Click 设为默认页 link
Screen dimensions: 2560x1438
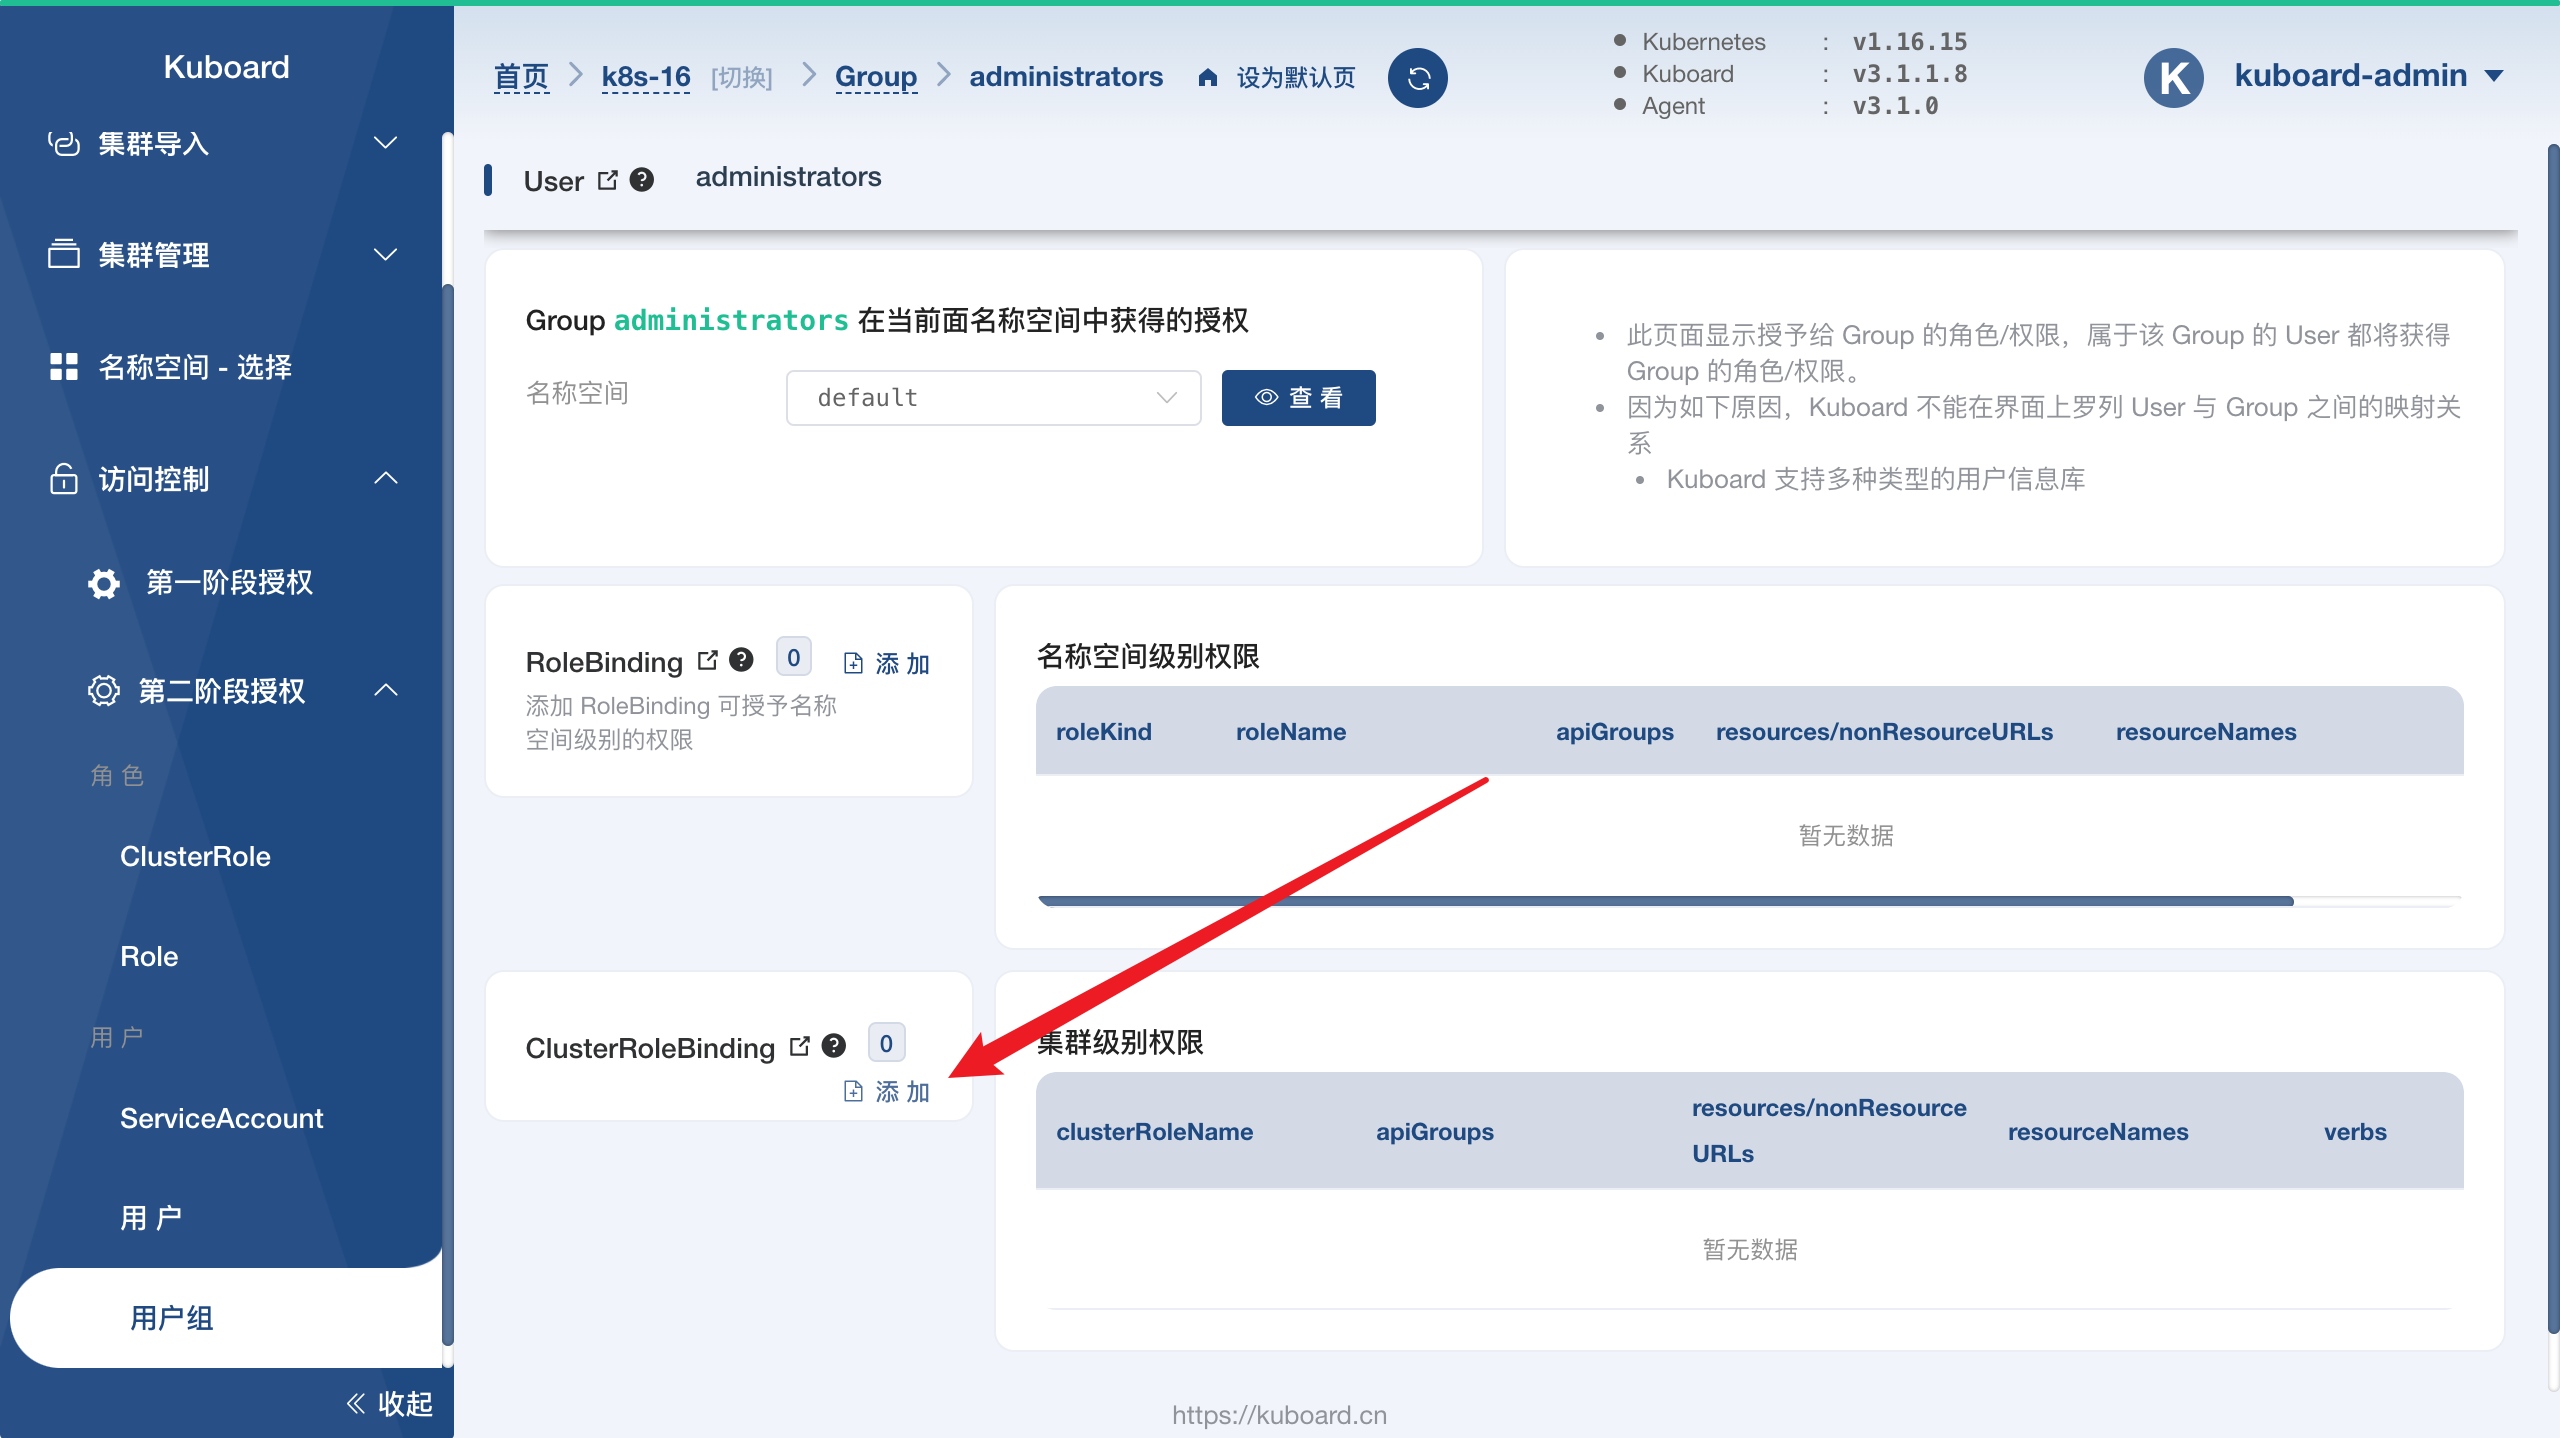(1296, 77)
